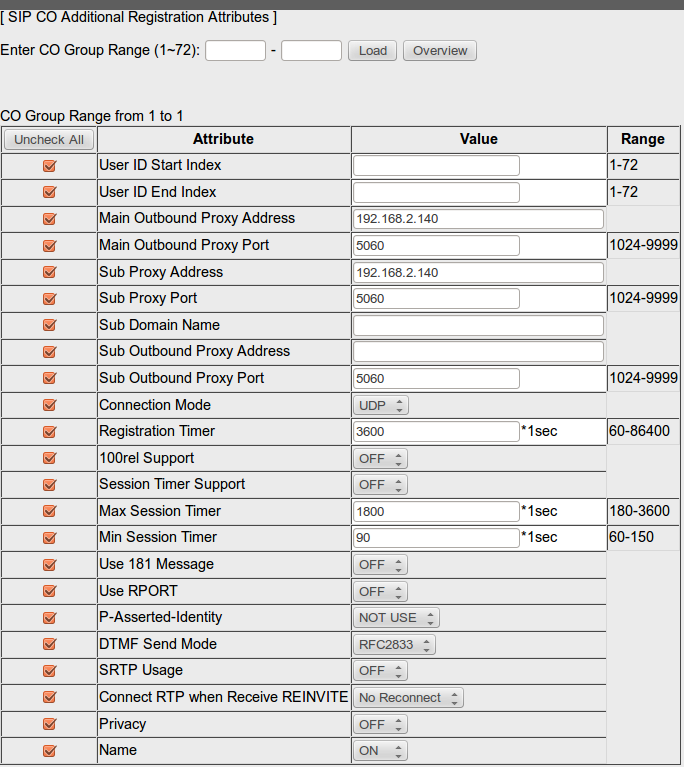Viewport: 684px width, 767px height.
Task: Open the Connection Mode UDP dropdown
Action: (x=381, y=405)
